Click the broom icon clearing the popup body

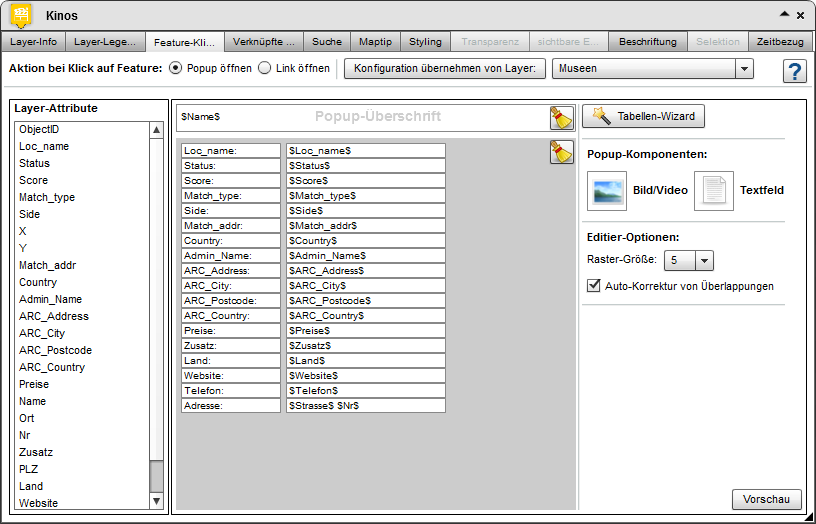(x=562, y=152)
